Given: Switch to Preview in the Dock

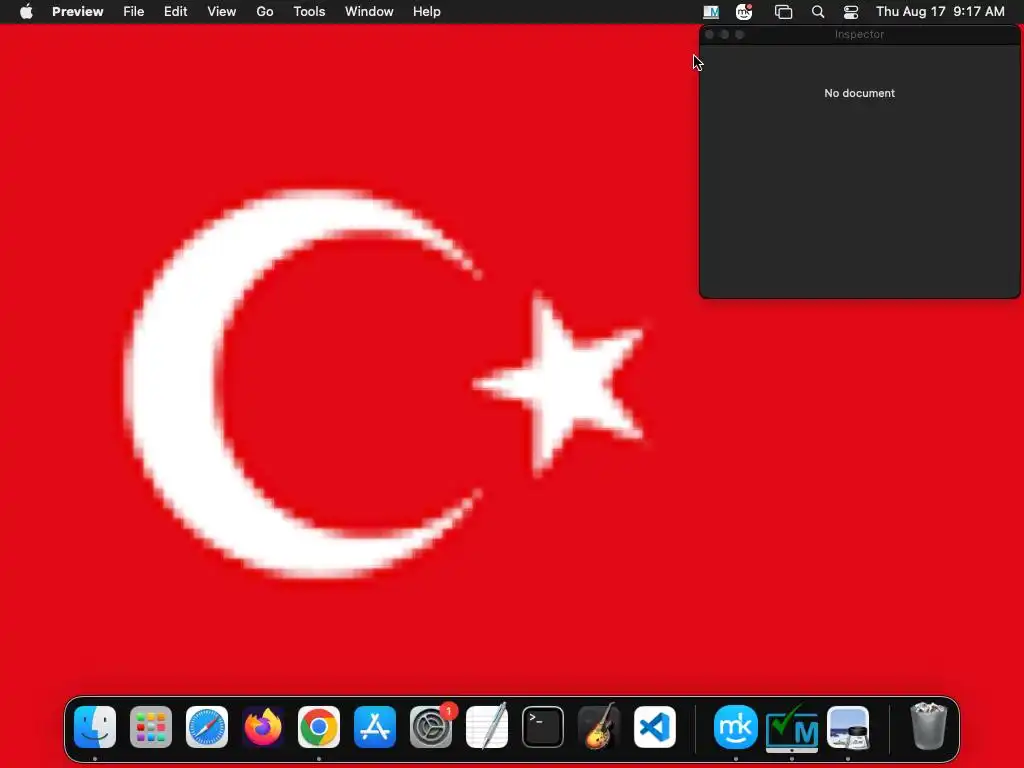Looking at the screenshot, I should (848, 727).
